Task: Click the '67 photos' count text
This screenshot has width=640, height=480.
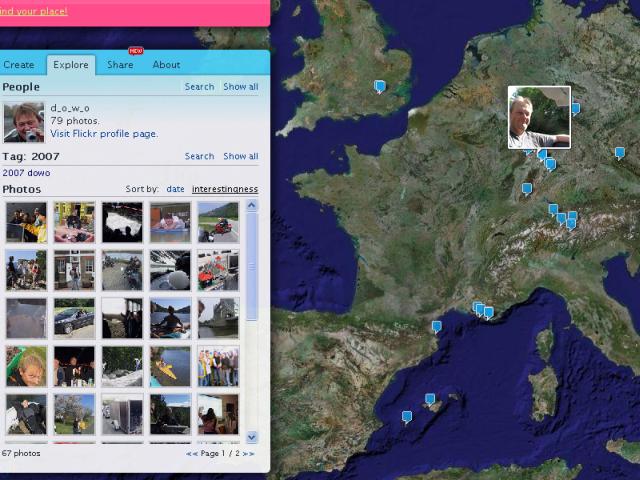Action: point(21,453)
